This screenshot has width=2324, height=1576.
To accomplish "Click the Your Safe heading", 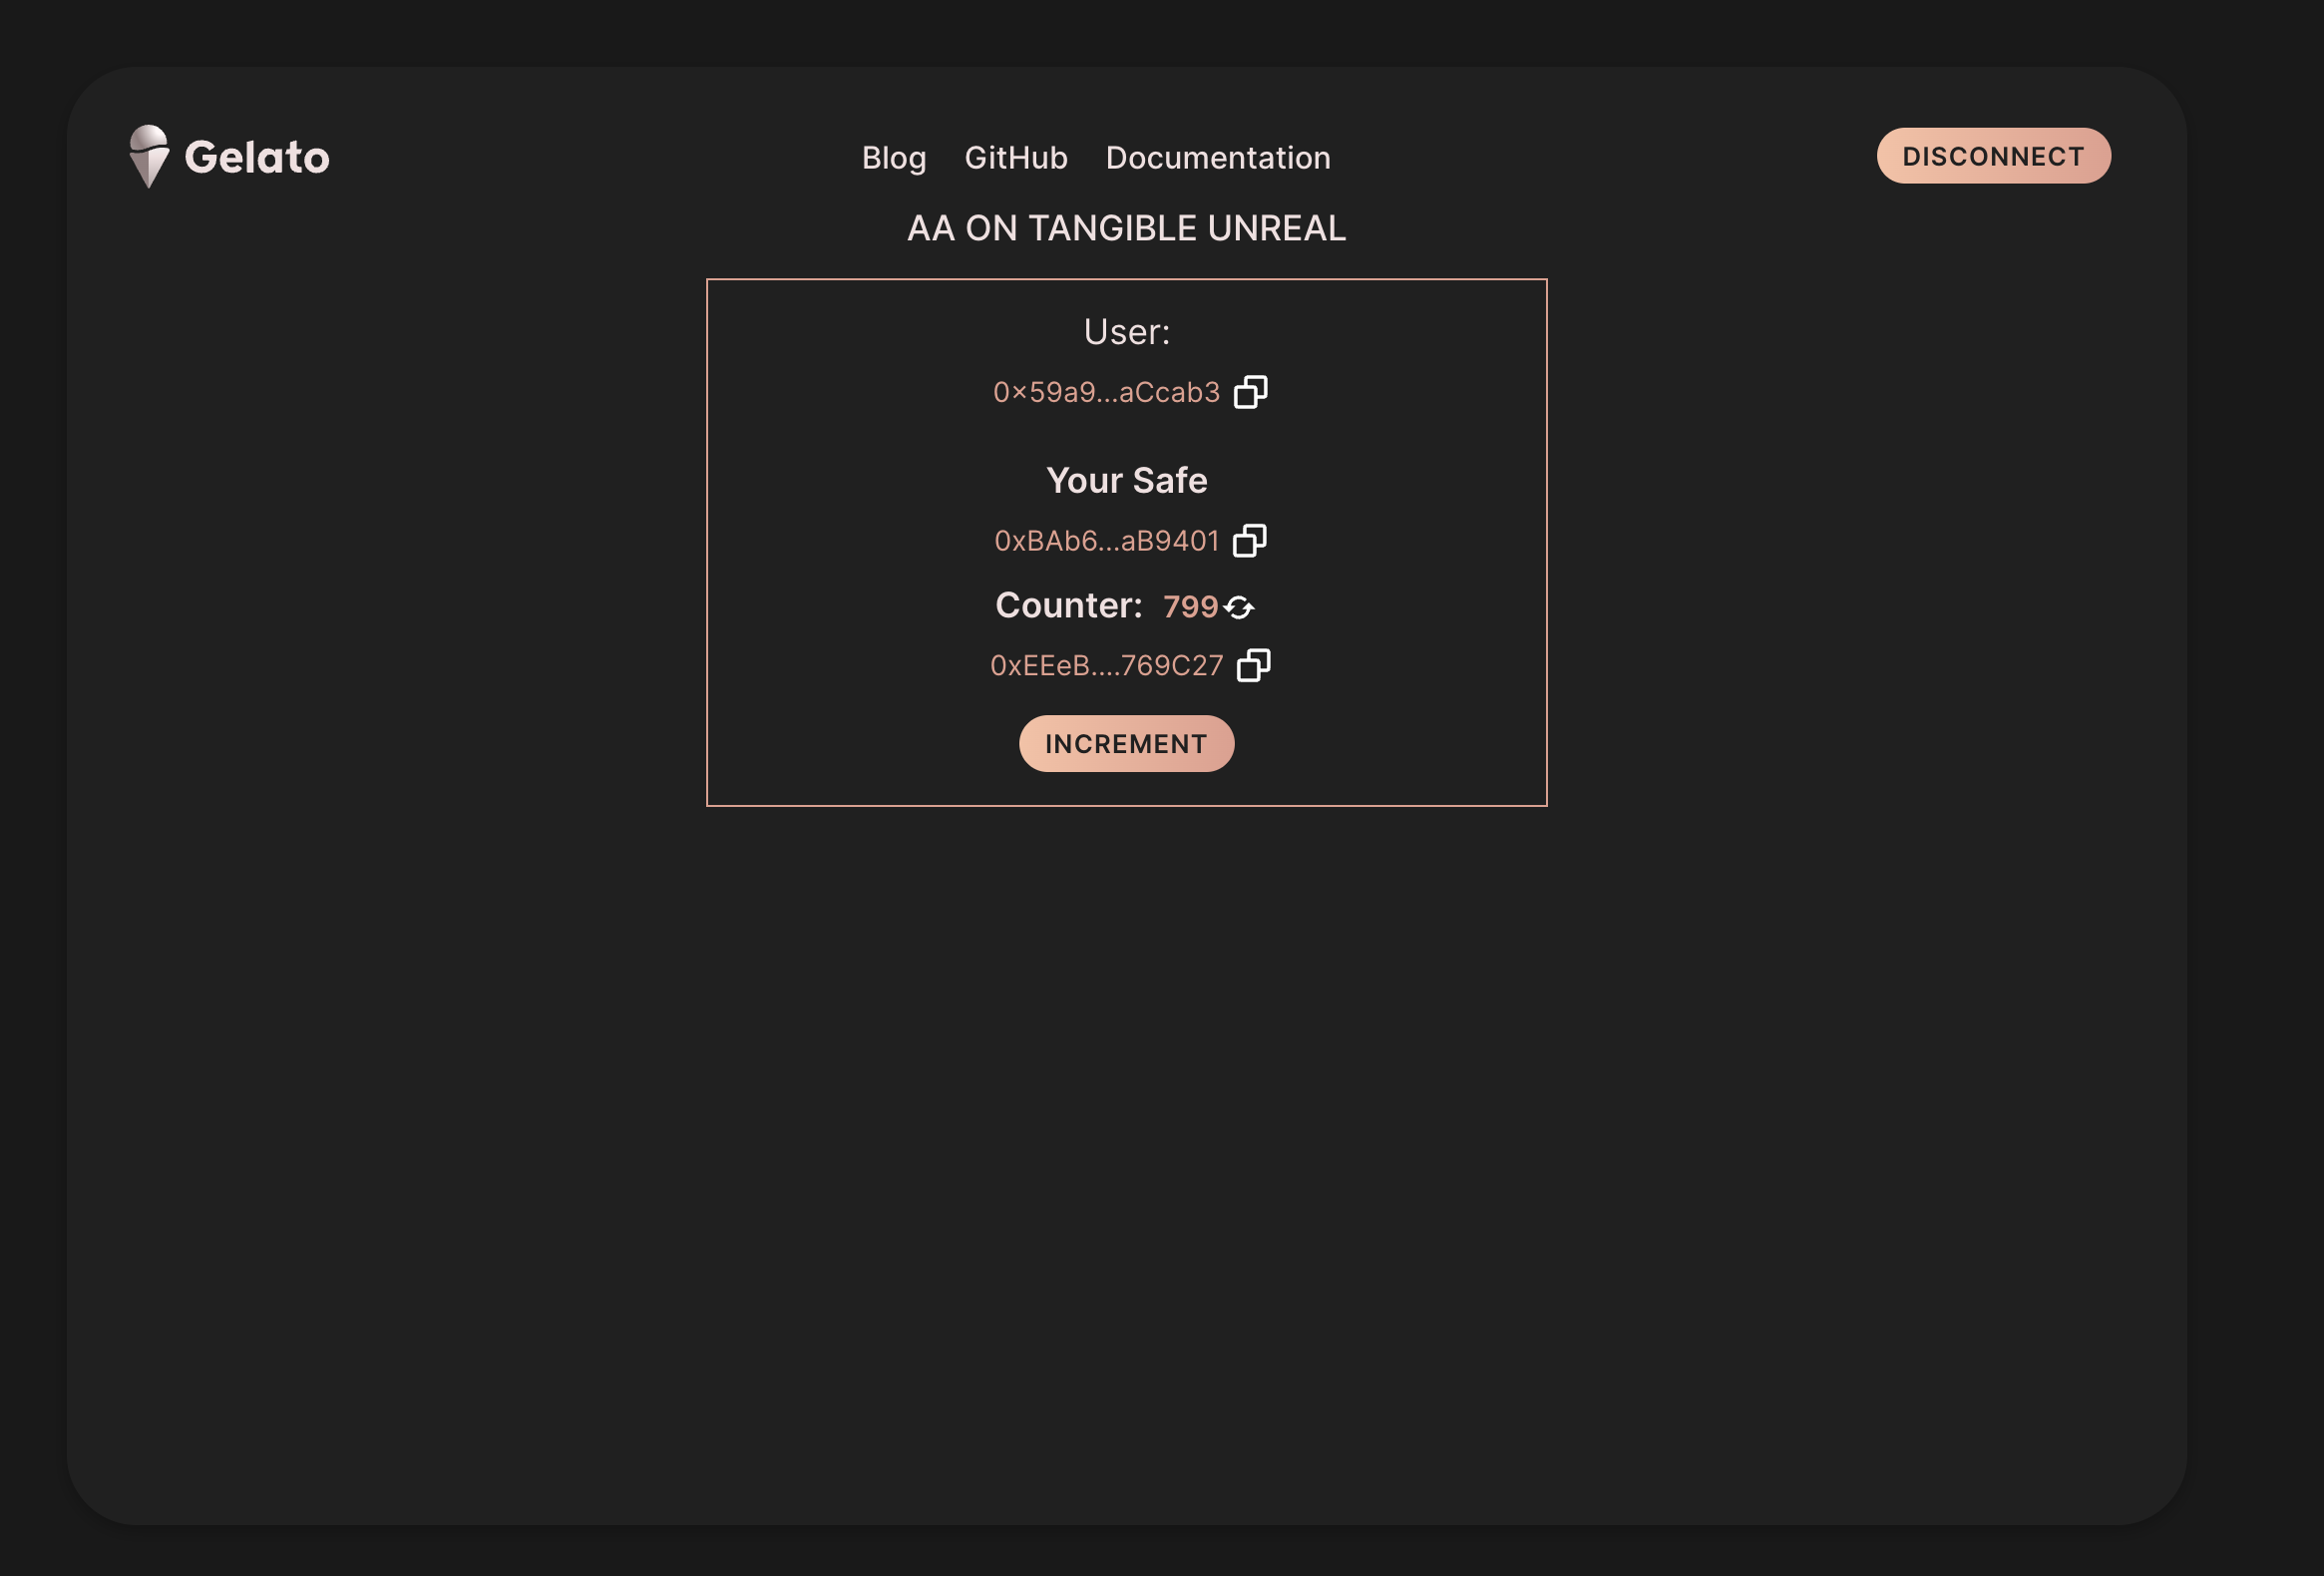I will pos(1126,480).
